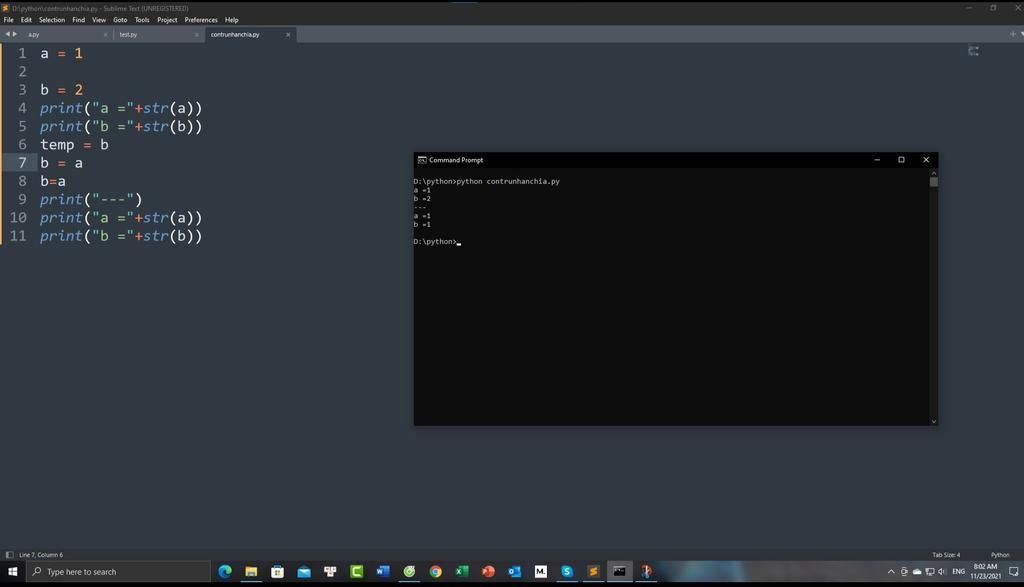Close the a.py tab
This screenshot has width=1024, height=587.
pos(105,35)
